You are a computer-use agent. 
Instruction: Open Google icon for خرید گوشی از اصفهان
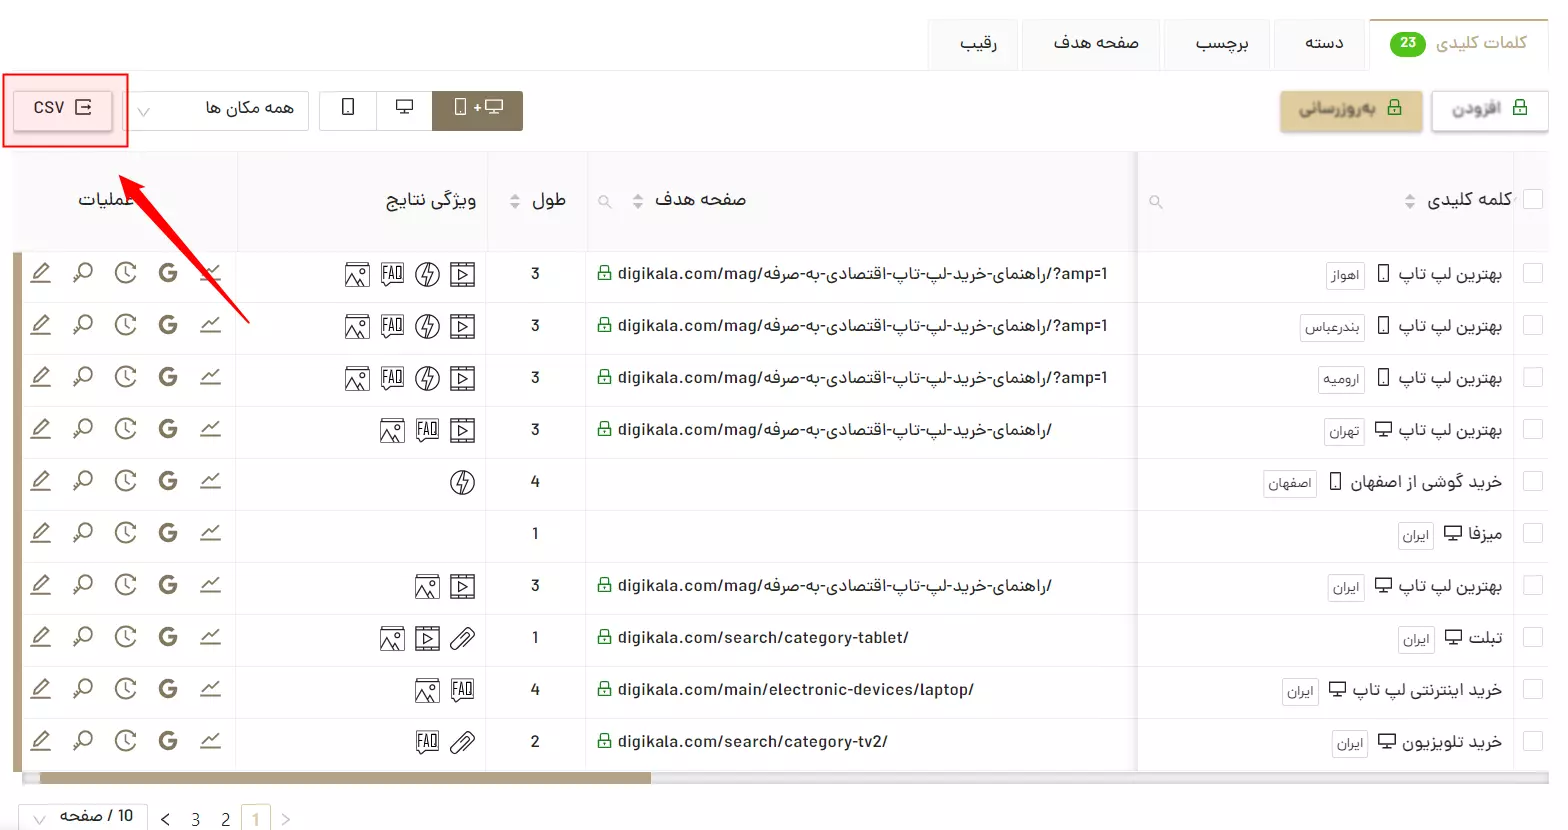click(x=168, y=481)
